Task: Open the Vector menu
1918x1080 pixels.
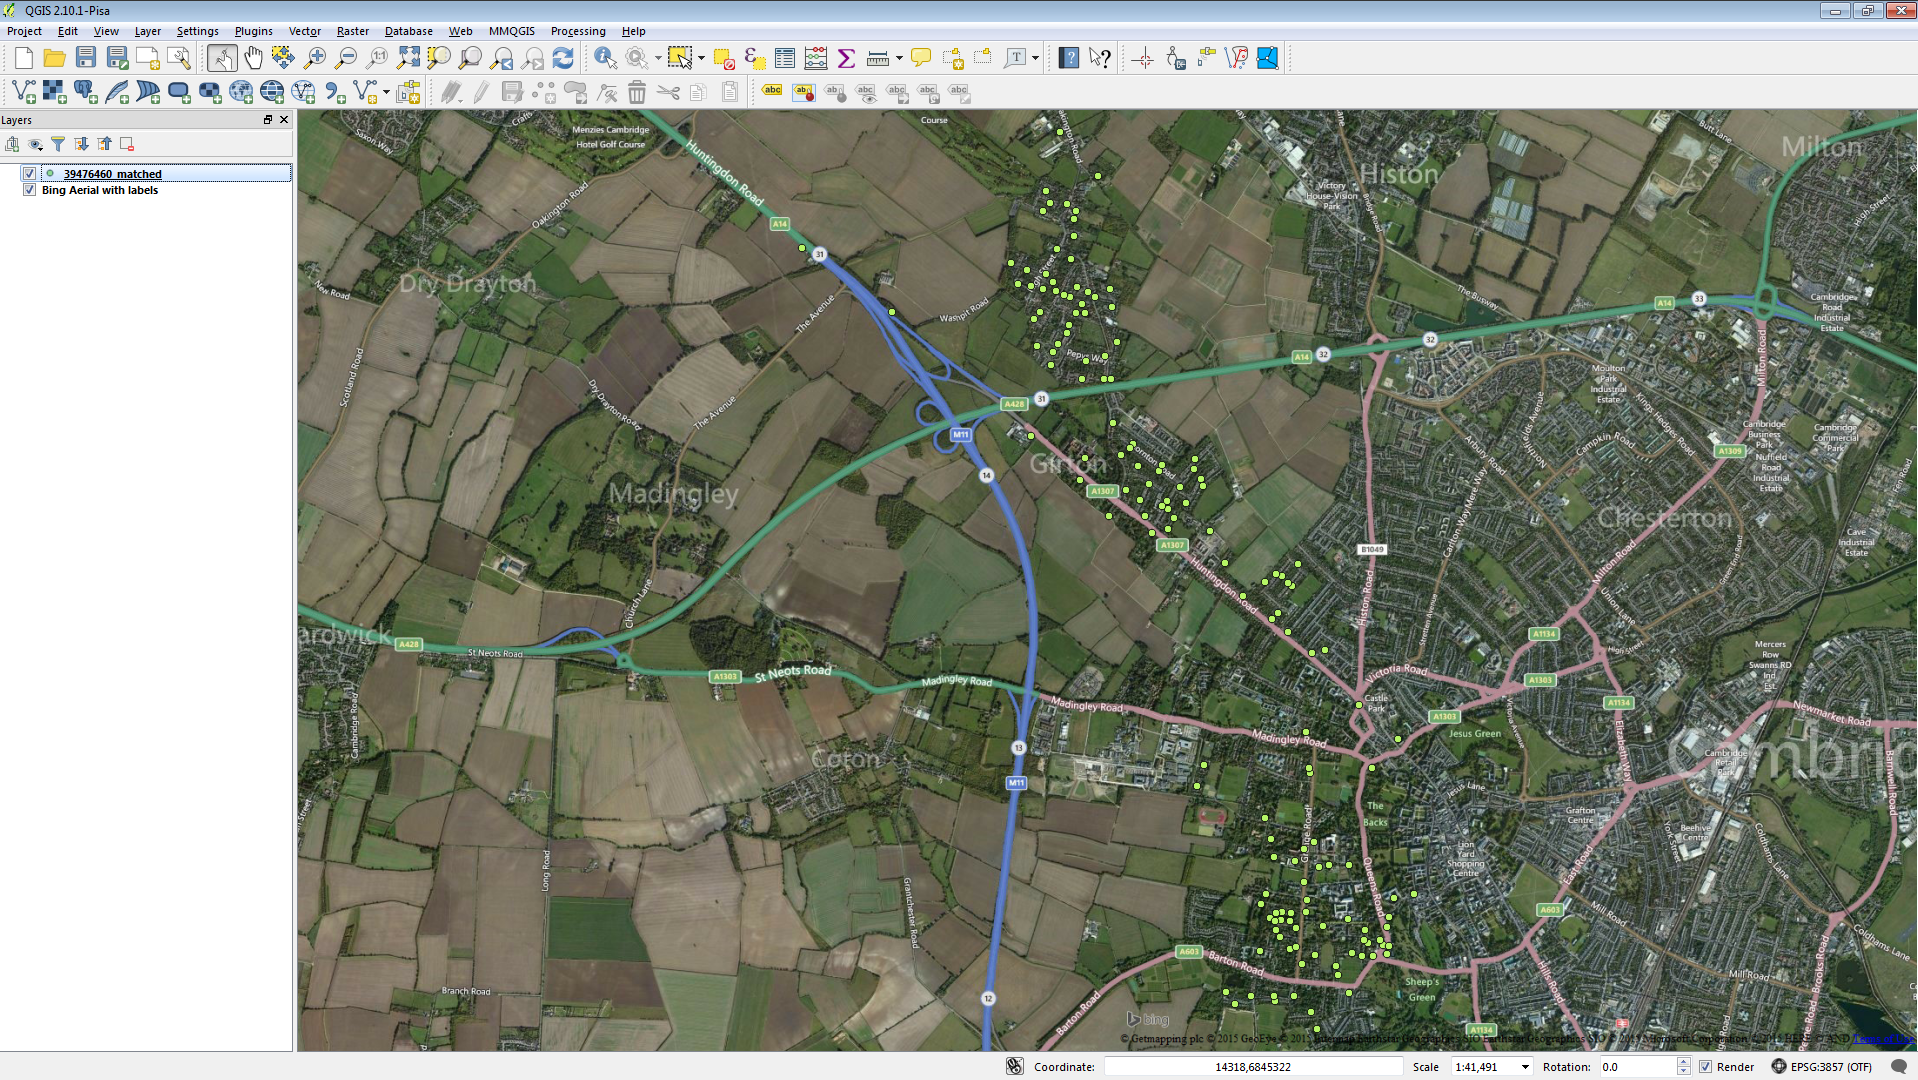Action: (305, 31)
